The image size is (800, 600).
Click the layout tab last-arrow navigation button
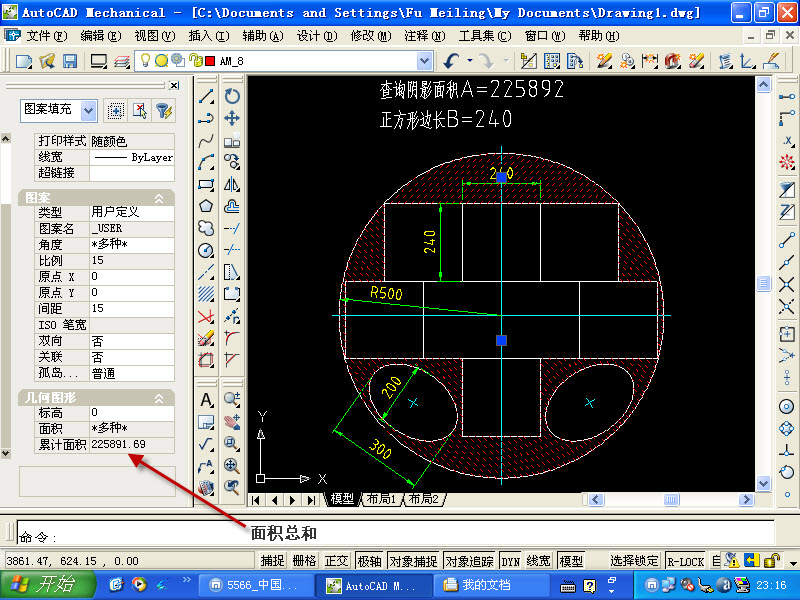pos(311,500)
